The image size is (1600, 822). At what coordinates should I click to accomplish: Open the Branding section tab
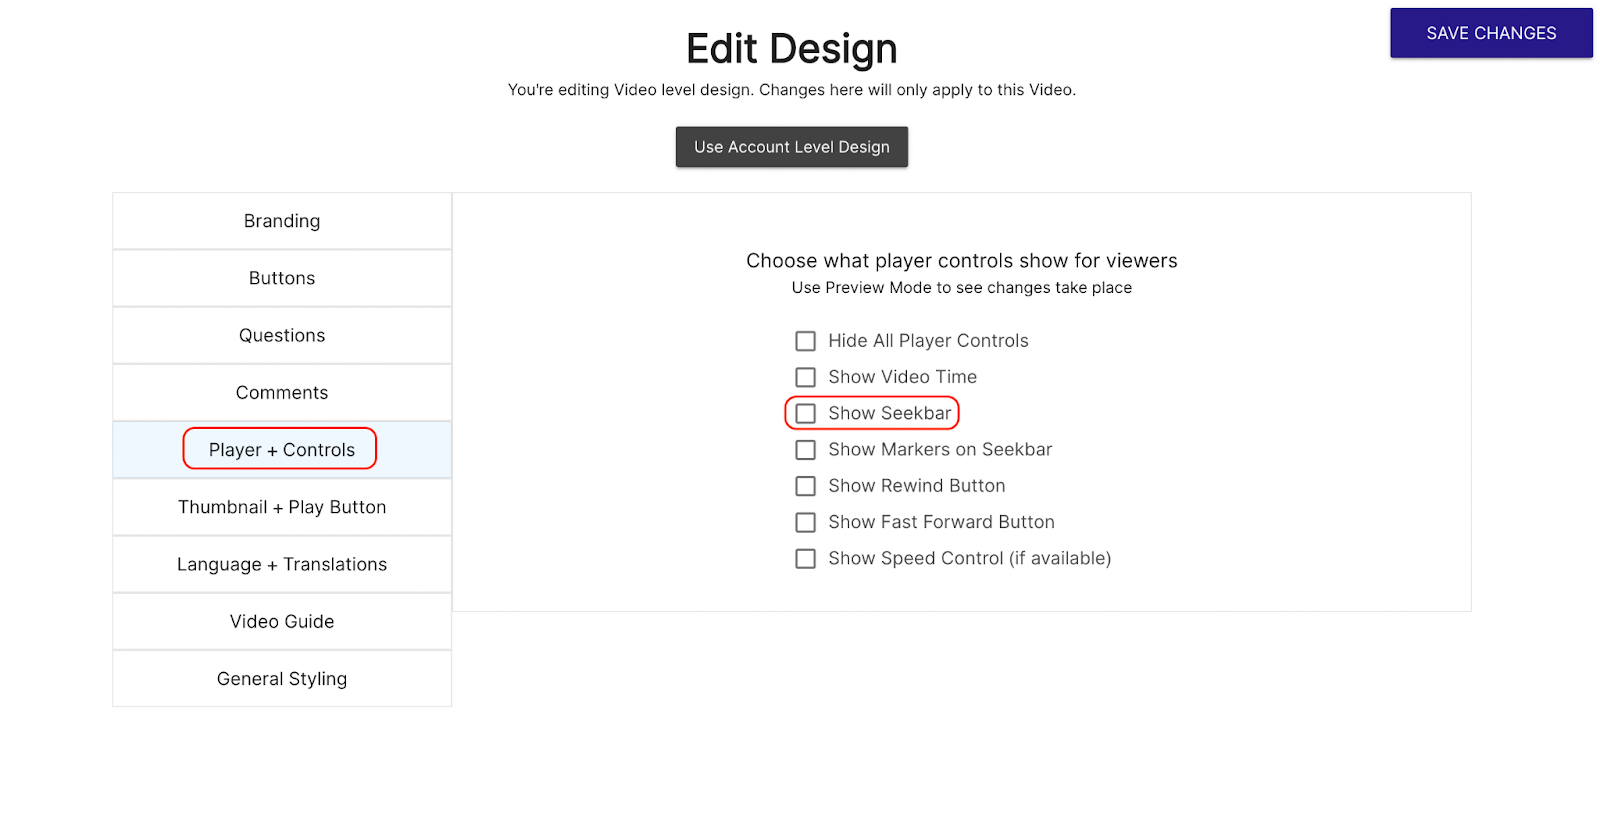282,221
